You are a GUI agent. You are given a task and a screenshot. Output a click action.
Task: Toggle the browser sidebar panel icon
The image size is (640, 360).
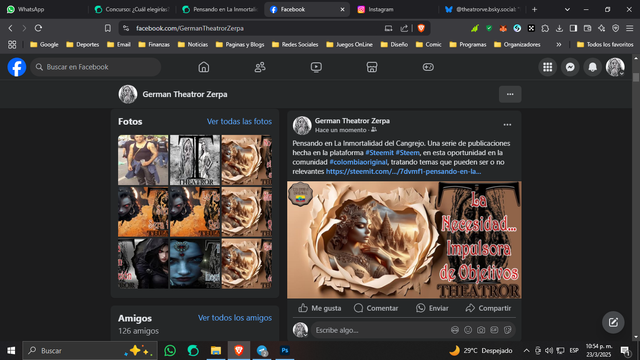pos(573,28)
